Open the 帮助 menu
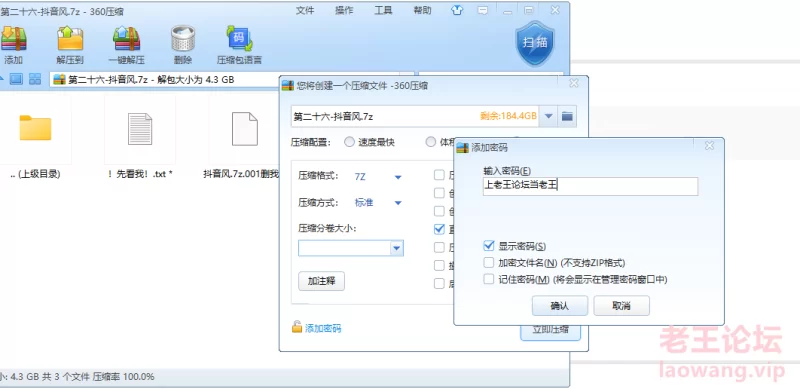800x389 pixels. tap(422, 10)
